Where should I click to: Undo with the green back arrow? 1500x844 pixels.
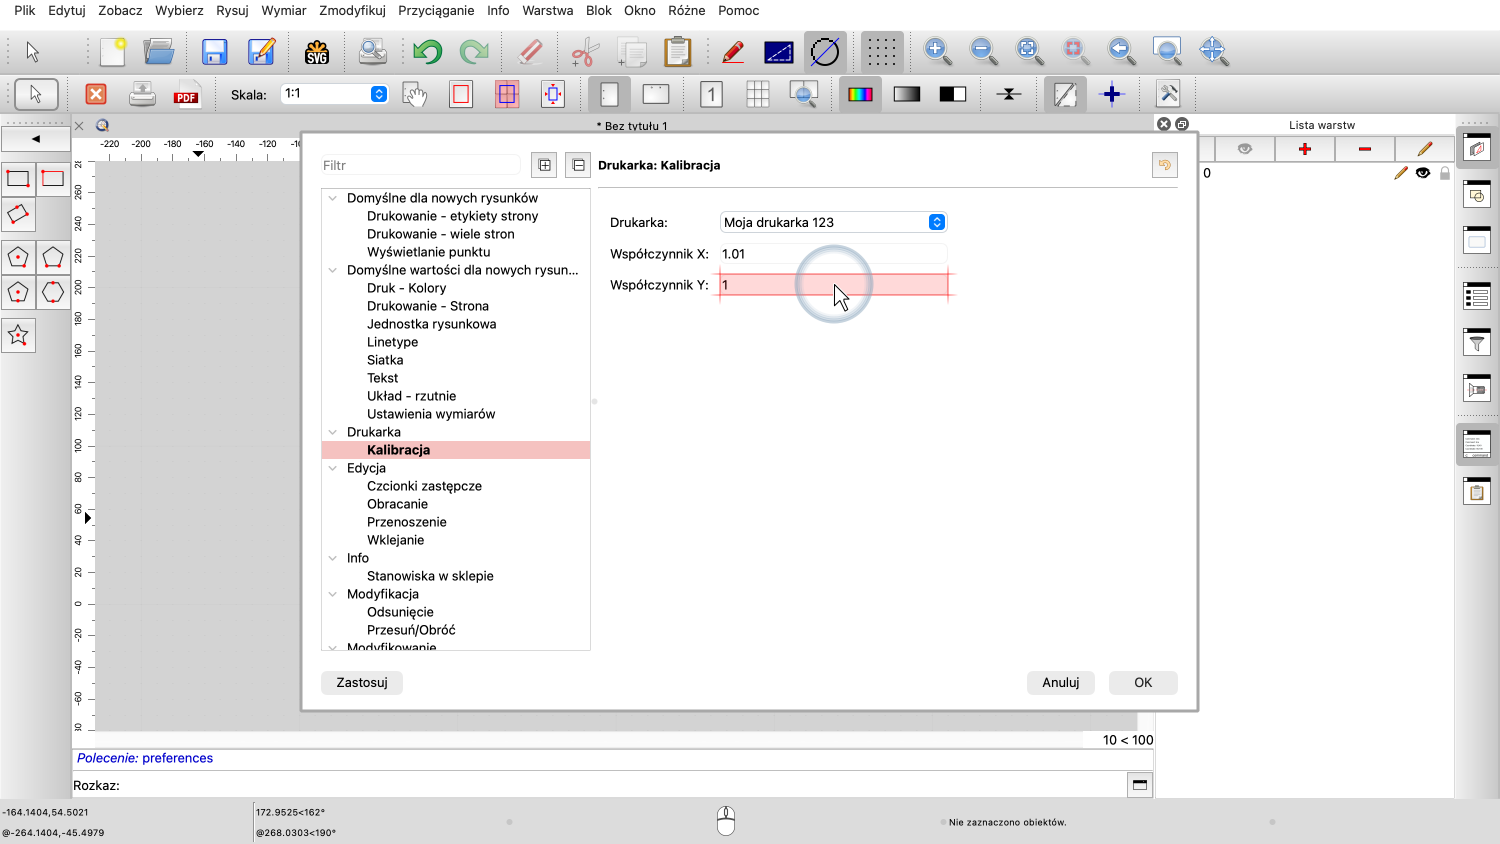(428, 51)
